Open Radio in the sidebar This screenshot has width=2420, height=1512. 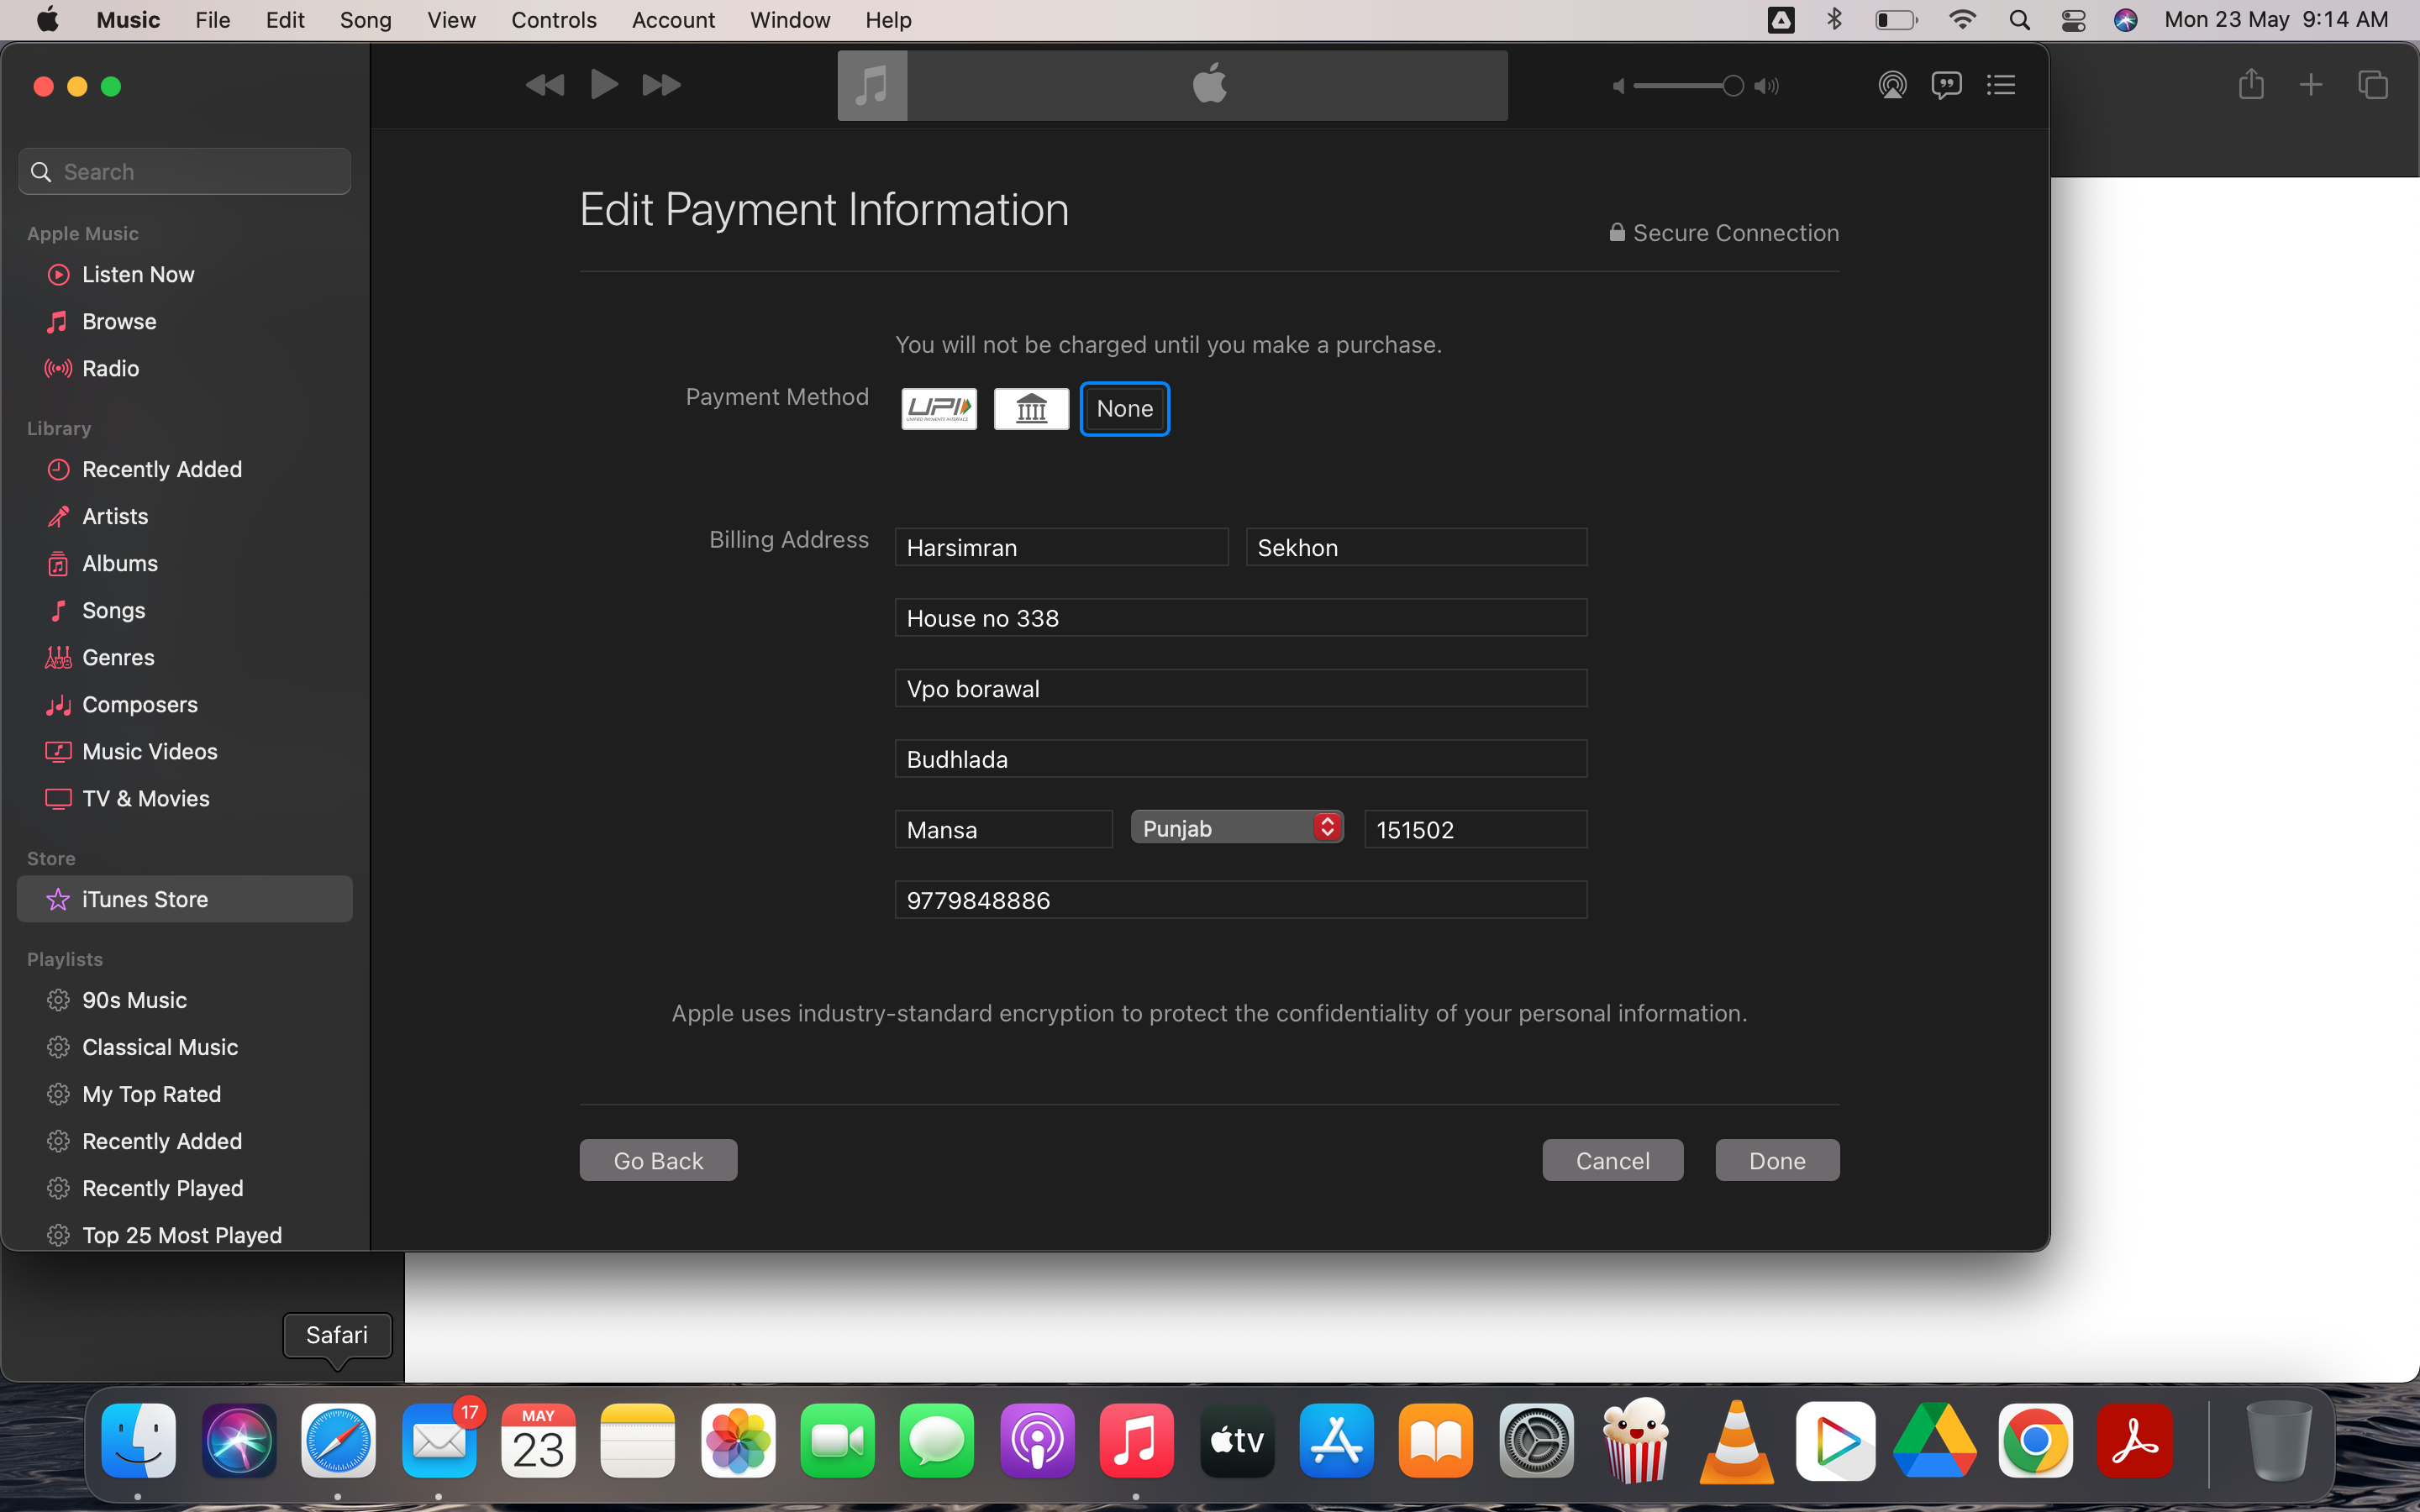[110, 368]
